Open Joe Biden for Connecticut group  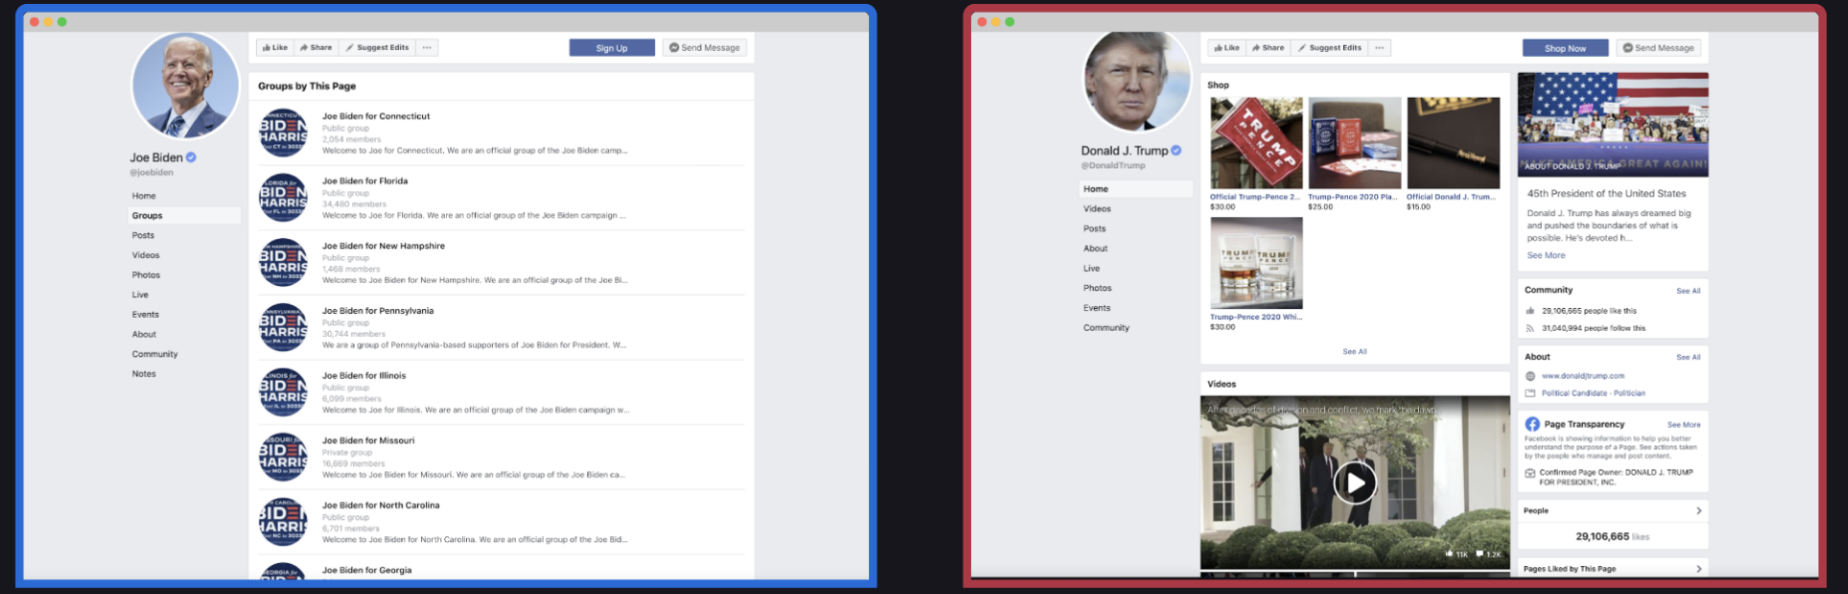pyautogui.click(x=376, y=116)
